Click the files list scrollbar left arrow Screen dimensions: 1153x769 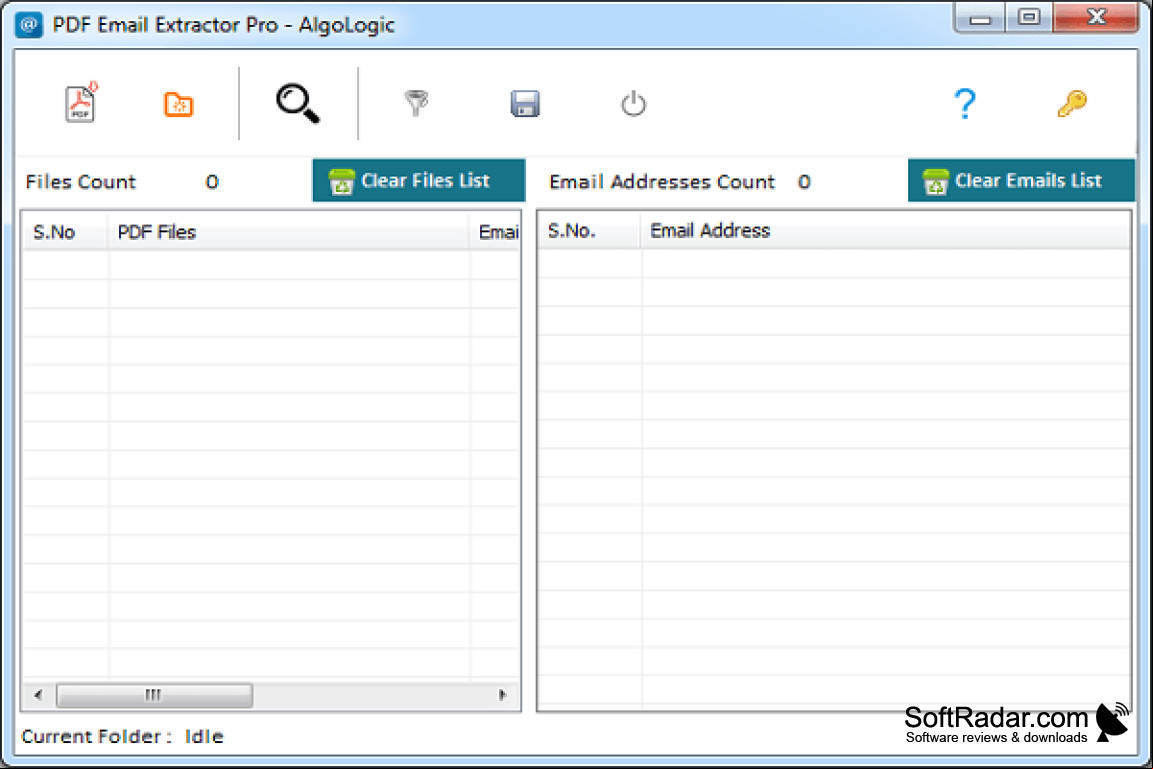coord(38,695)
